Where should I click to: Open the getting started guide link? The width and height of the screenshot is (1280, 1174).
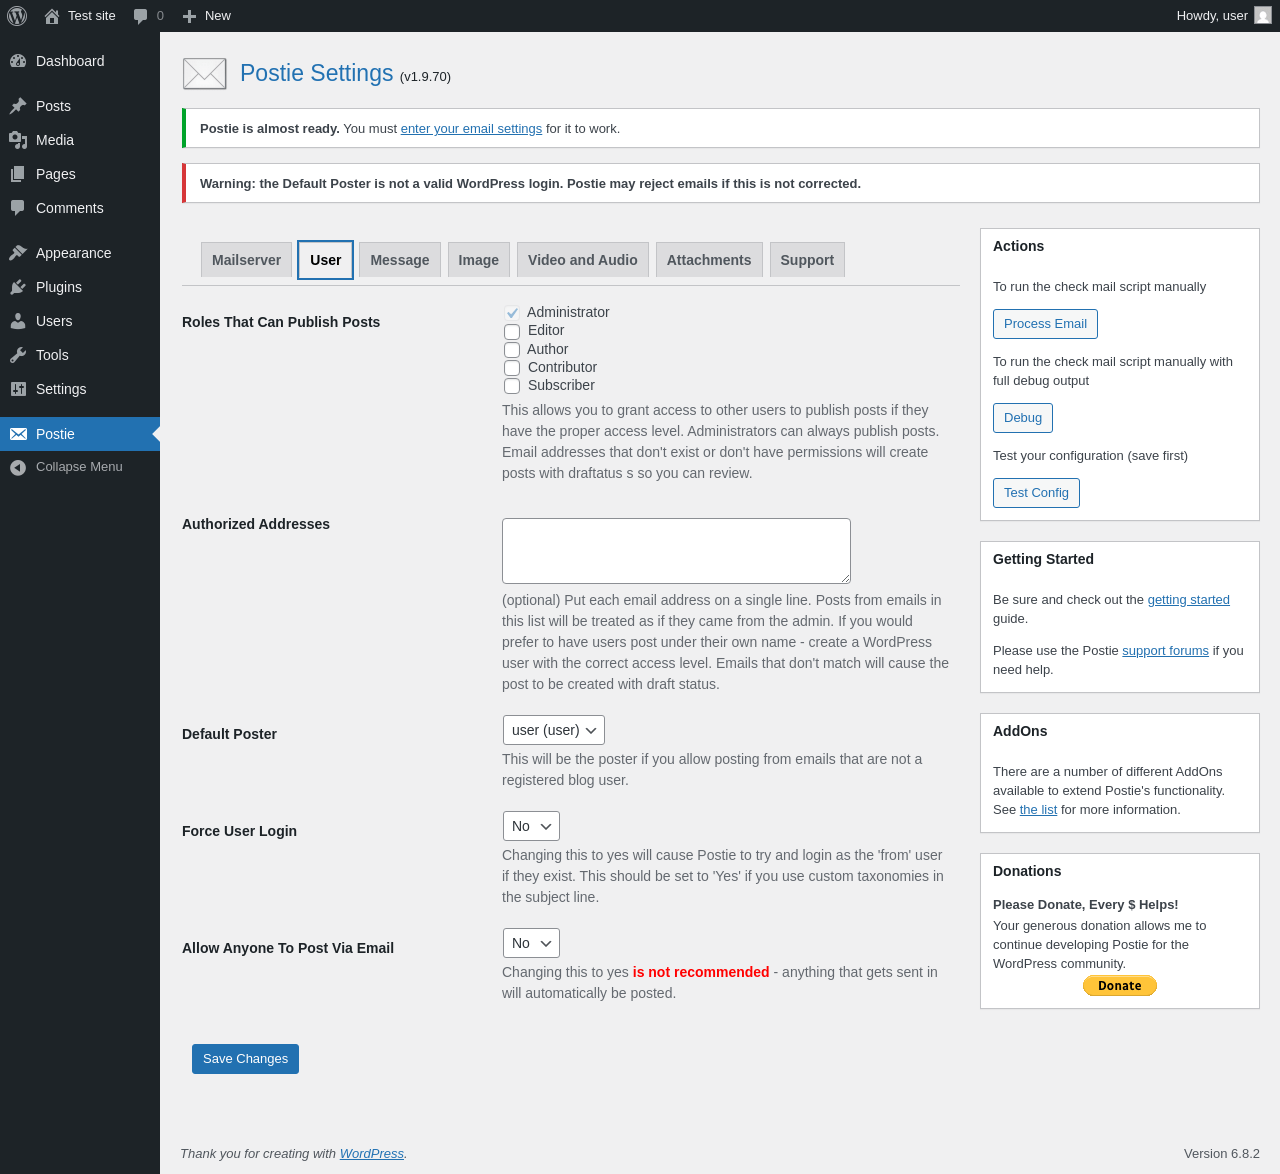click(x=1188, y=600)
